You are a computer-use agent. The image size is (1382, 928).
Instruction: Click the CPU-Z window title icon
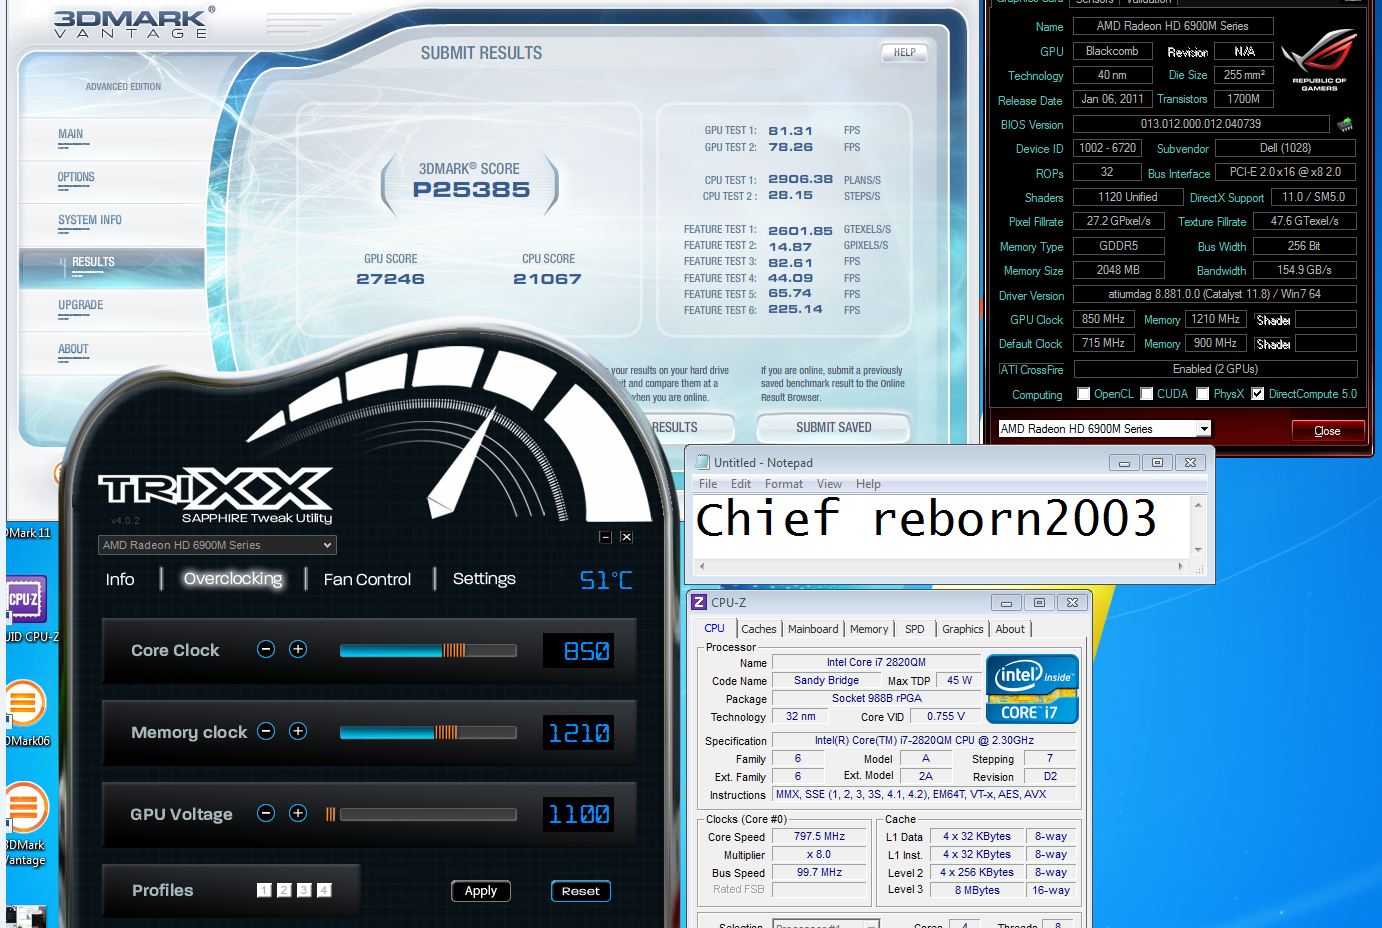[x=699, y=602]
